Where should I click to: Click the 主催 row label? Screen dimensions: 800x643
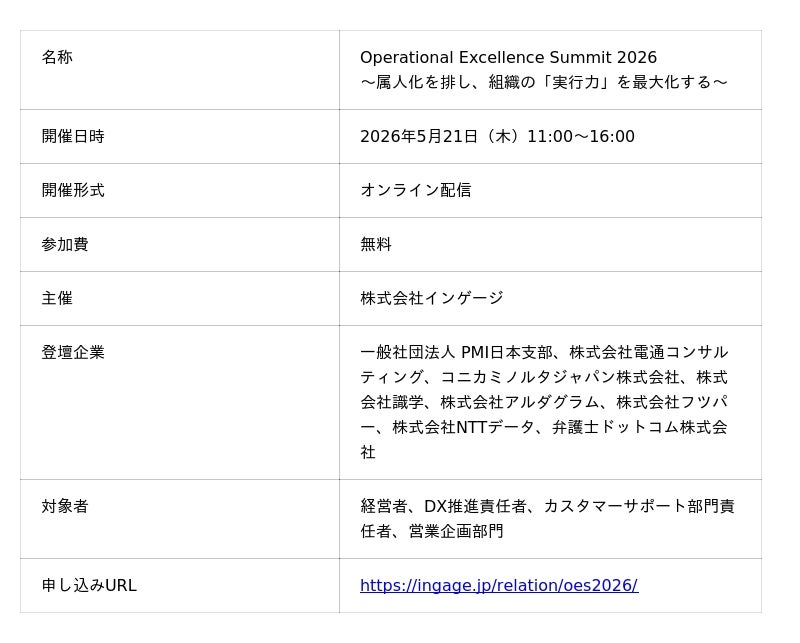[57, 299]
